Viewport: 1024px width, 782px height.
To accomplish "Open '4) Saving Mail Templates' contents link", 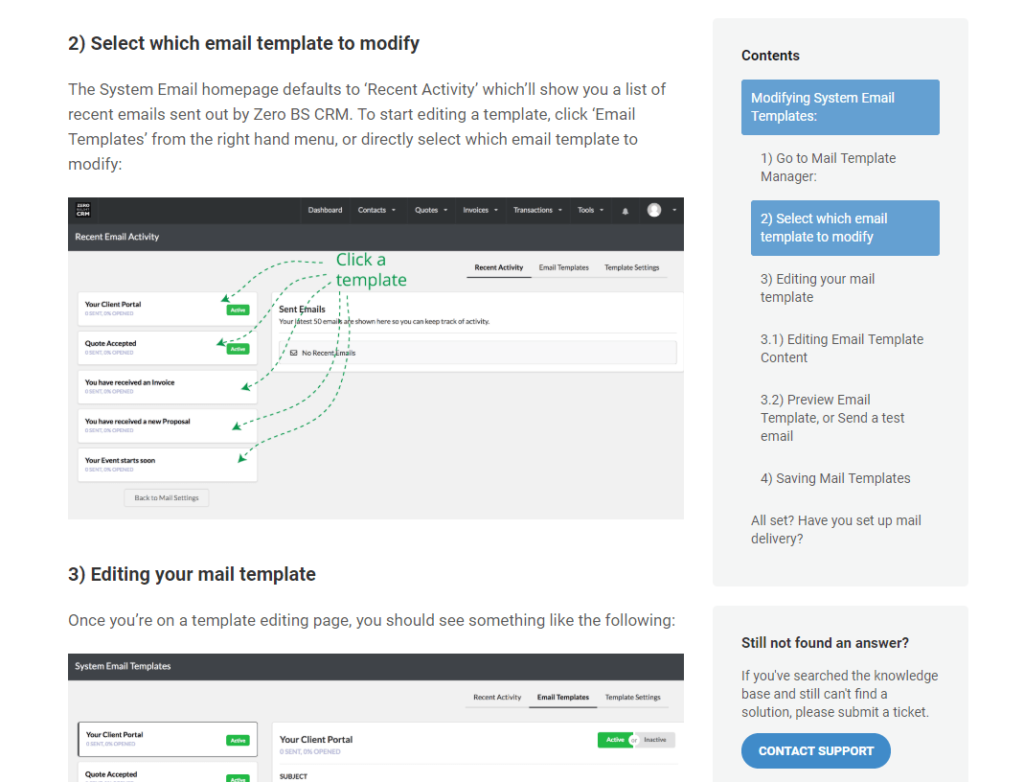I will (x=835, y=478).
